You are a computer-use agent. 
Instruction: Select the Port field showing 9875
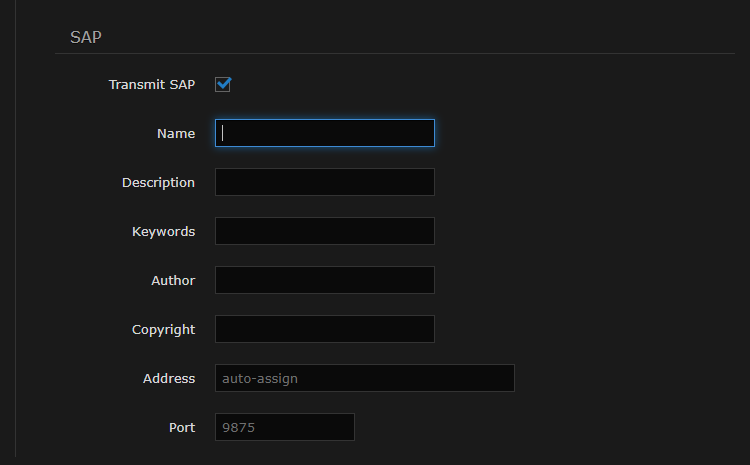point(284,427)
